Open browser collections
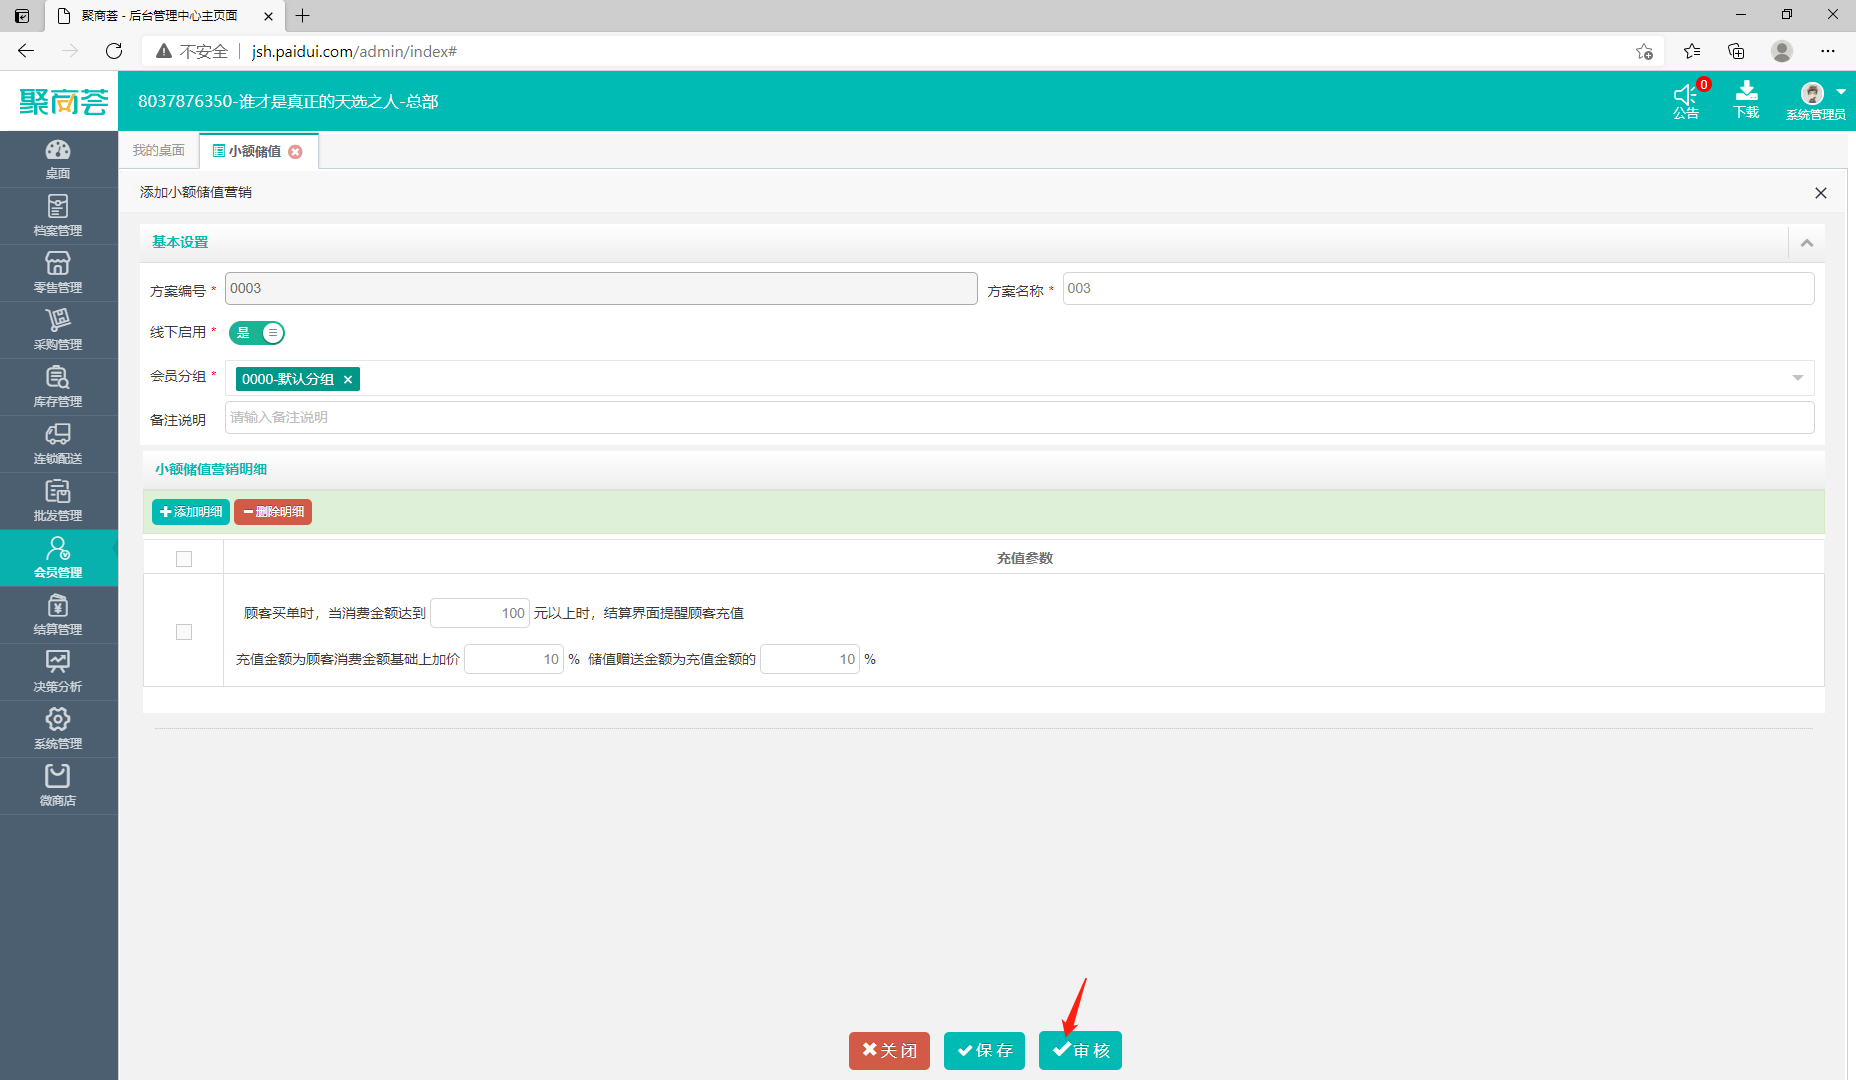The image size is (1856, 1080). [x=1736, y=51]
